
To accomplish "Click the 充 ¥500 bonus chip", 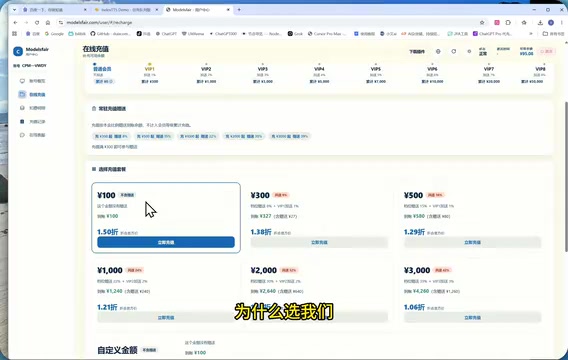I will (154, 136).
